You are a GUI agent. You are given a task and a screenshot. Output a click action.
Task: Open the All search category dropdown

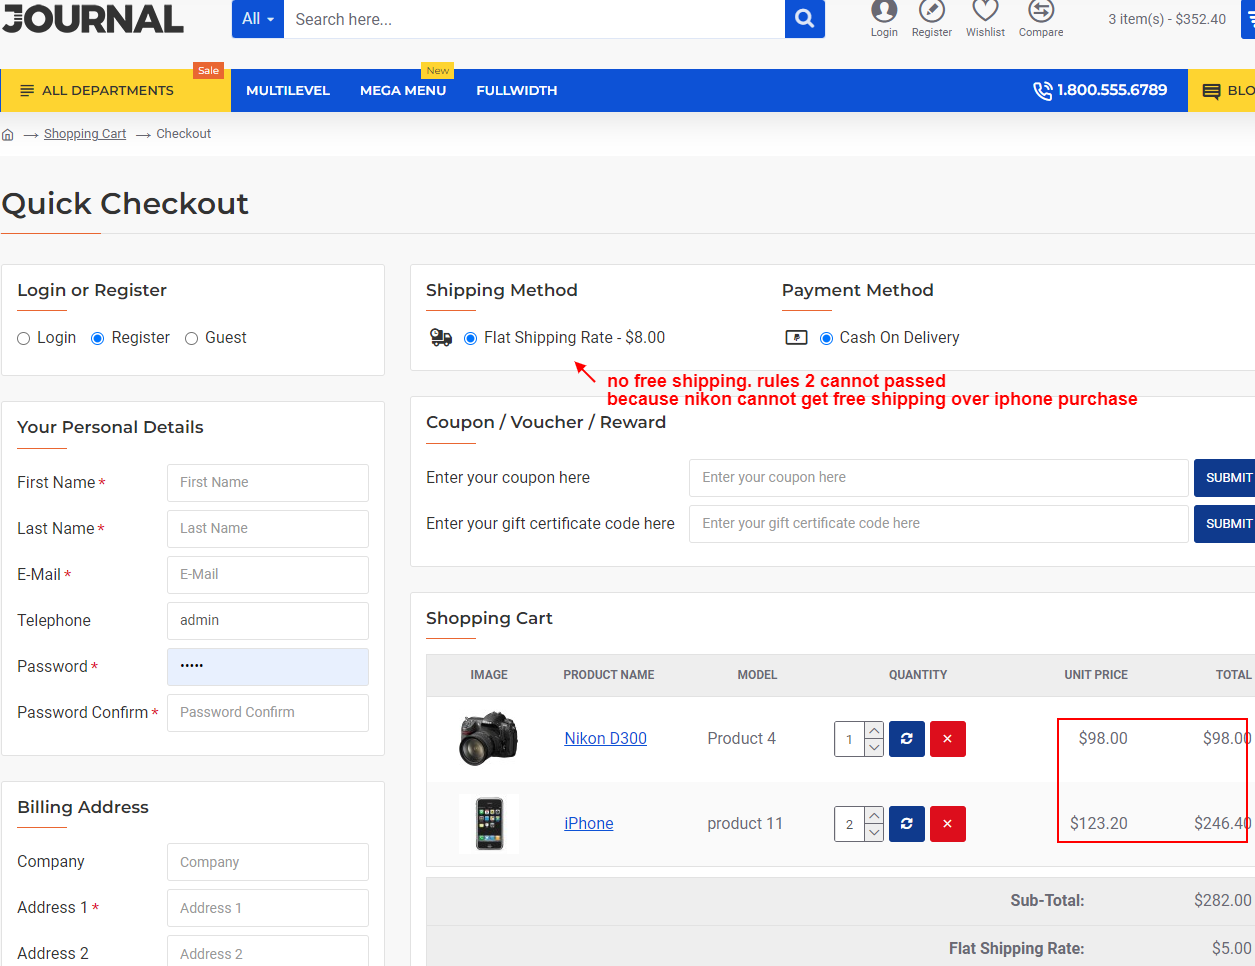point(258,19)
